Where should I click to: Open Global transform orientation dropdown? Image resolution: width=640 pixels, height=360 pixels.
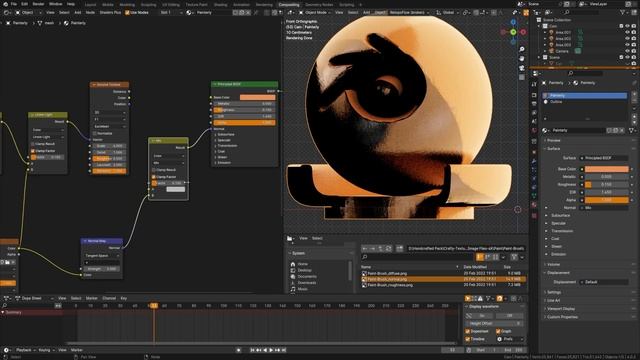coord(447,13)
